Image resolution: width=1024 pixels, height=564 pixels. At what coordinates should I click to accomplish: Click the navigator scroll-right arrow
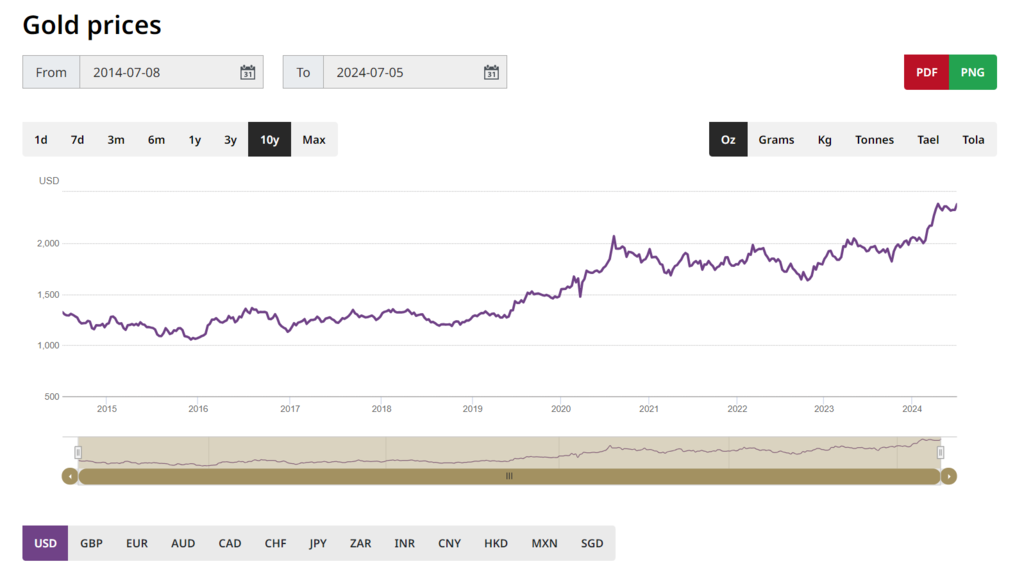949,476
